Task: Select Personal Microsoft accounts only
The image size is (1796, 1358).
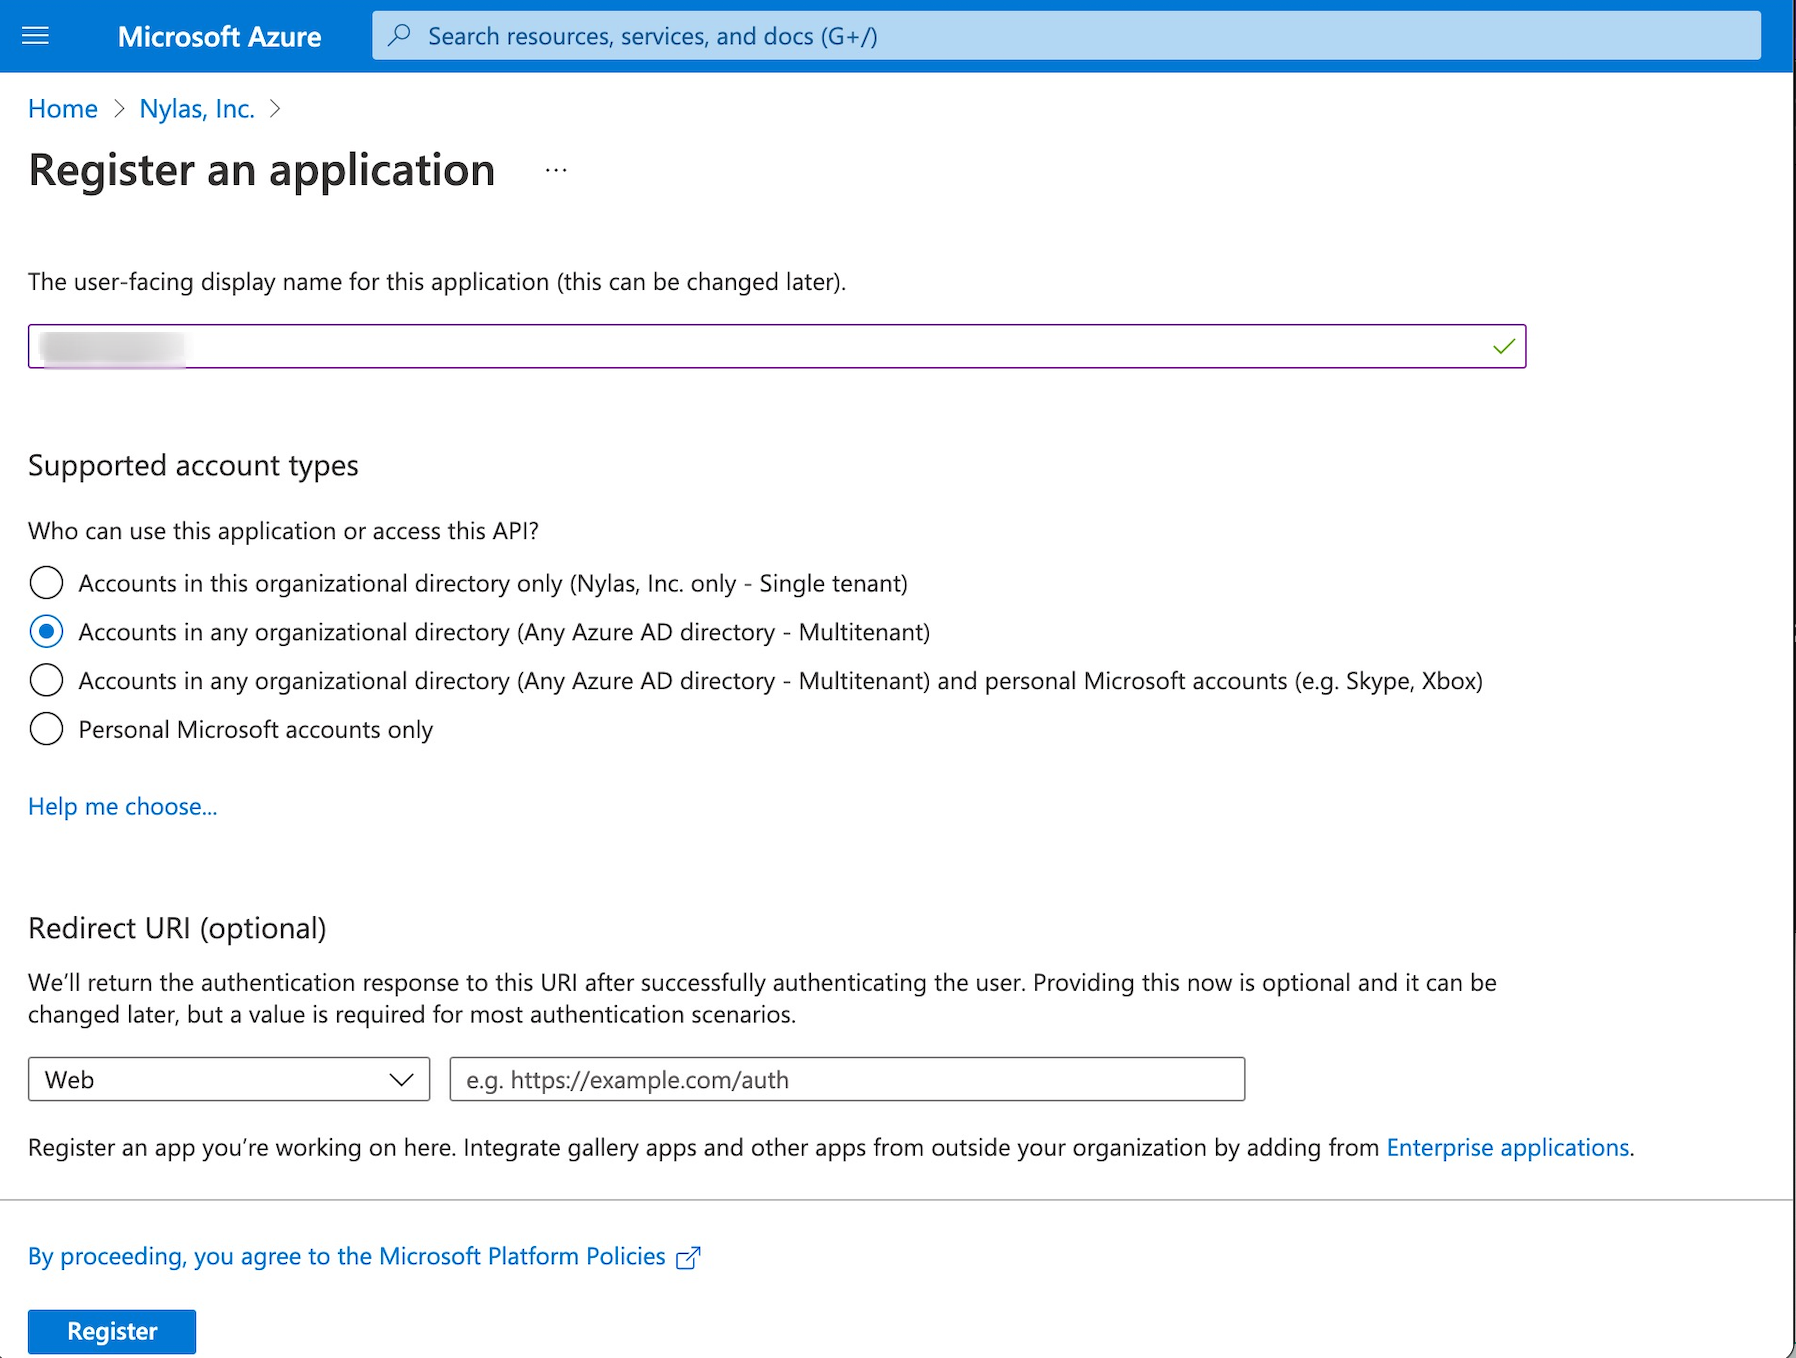Action: click(x=46, y=729)
